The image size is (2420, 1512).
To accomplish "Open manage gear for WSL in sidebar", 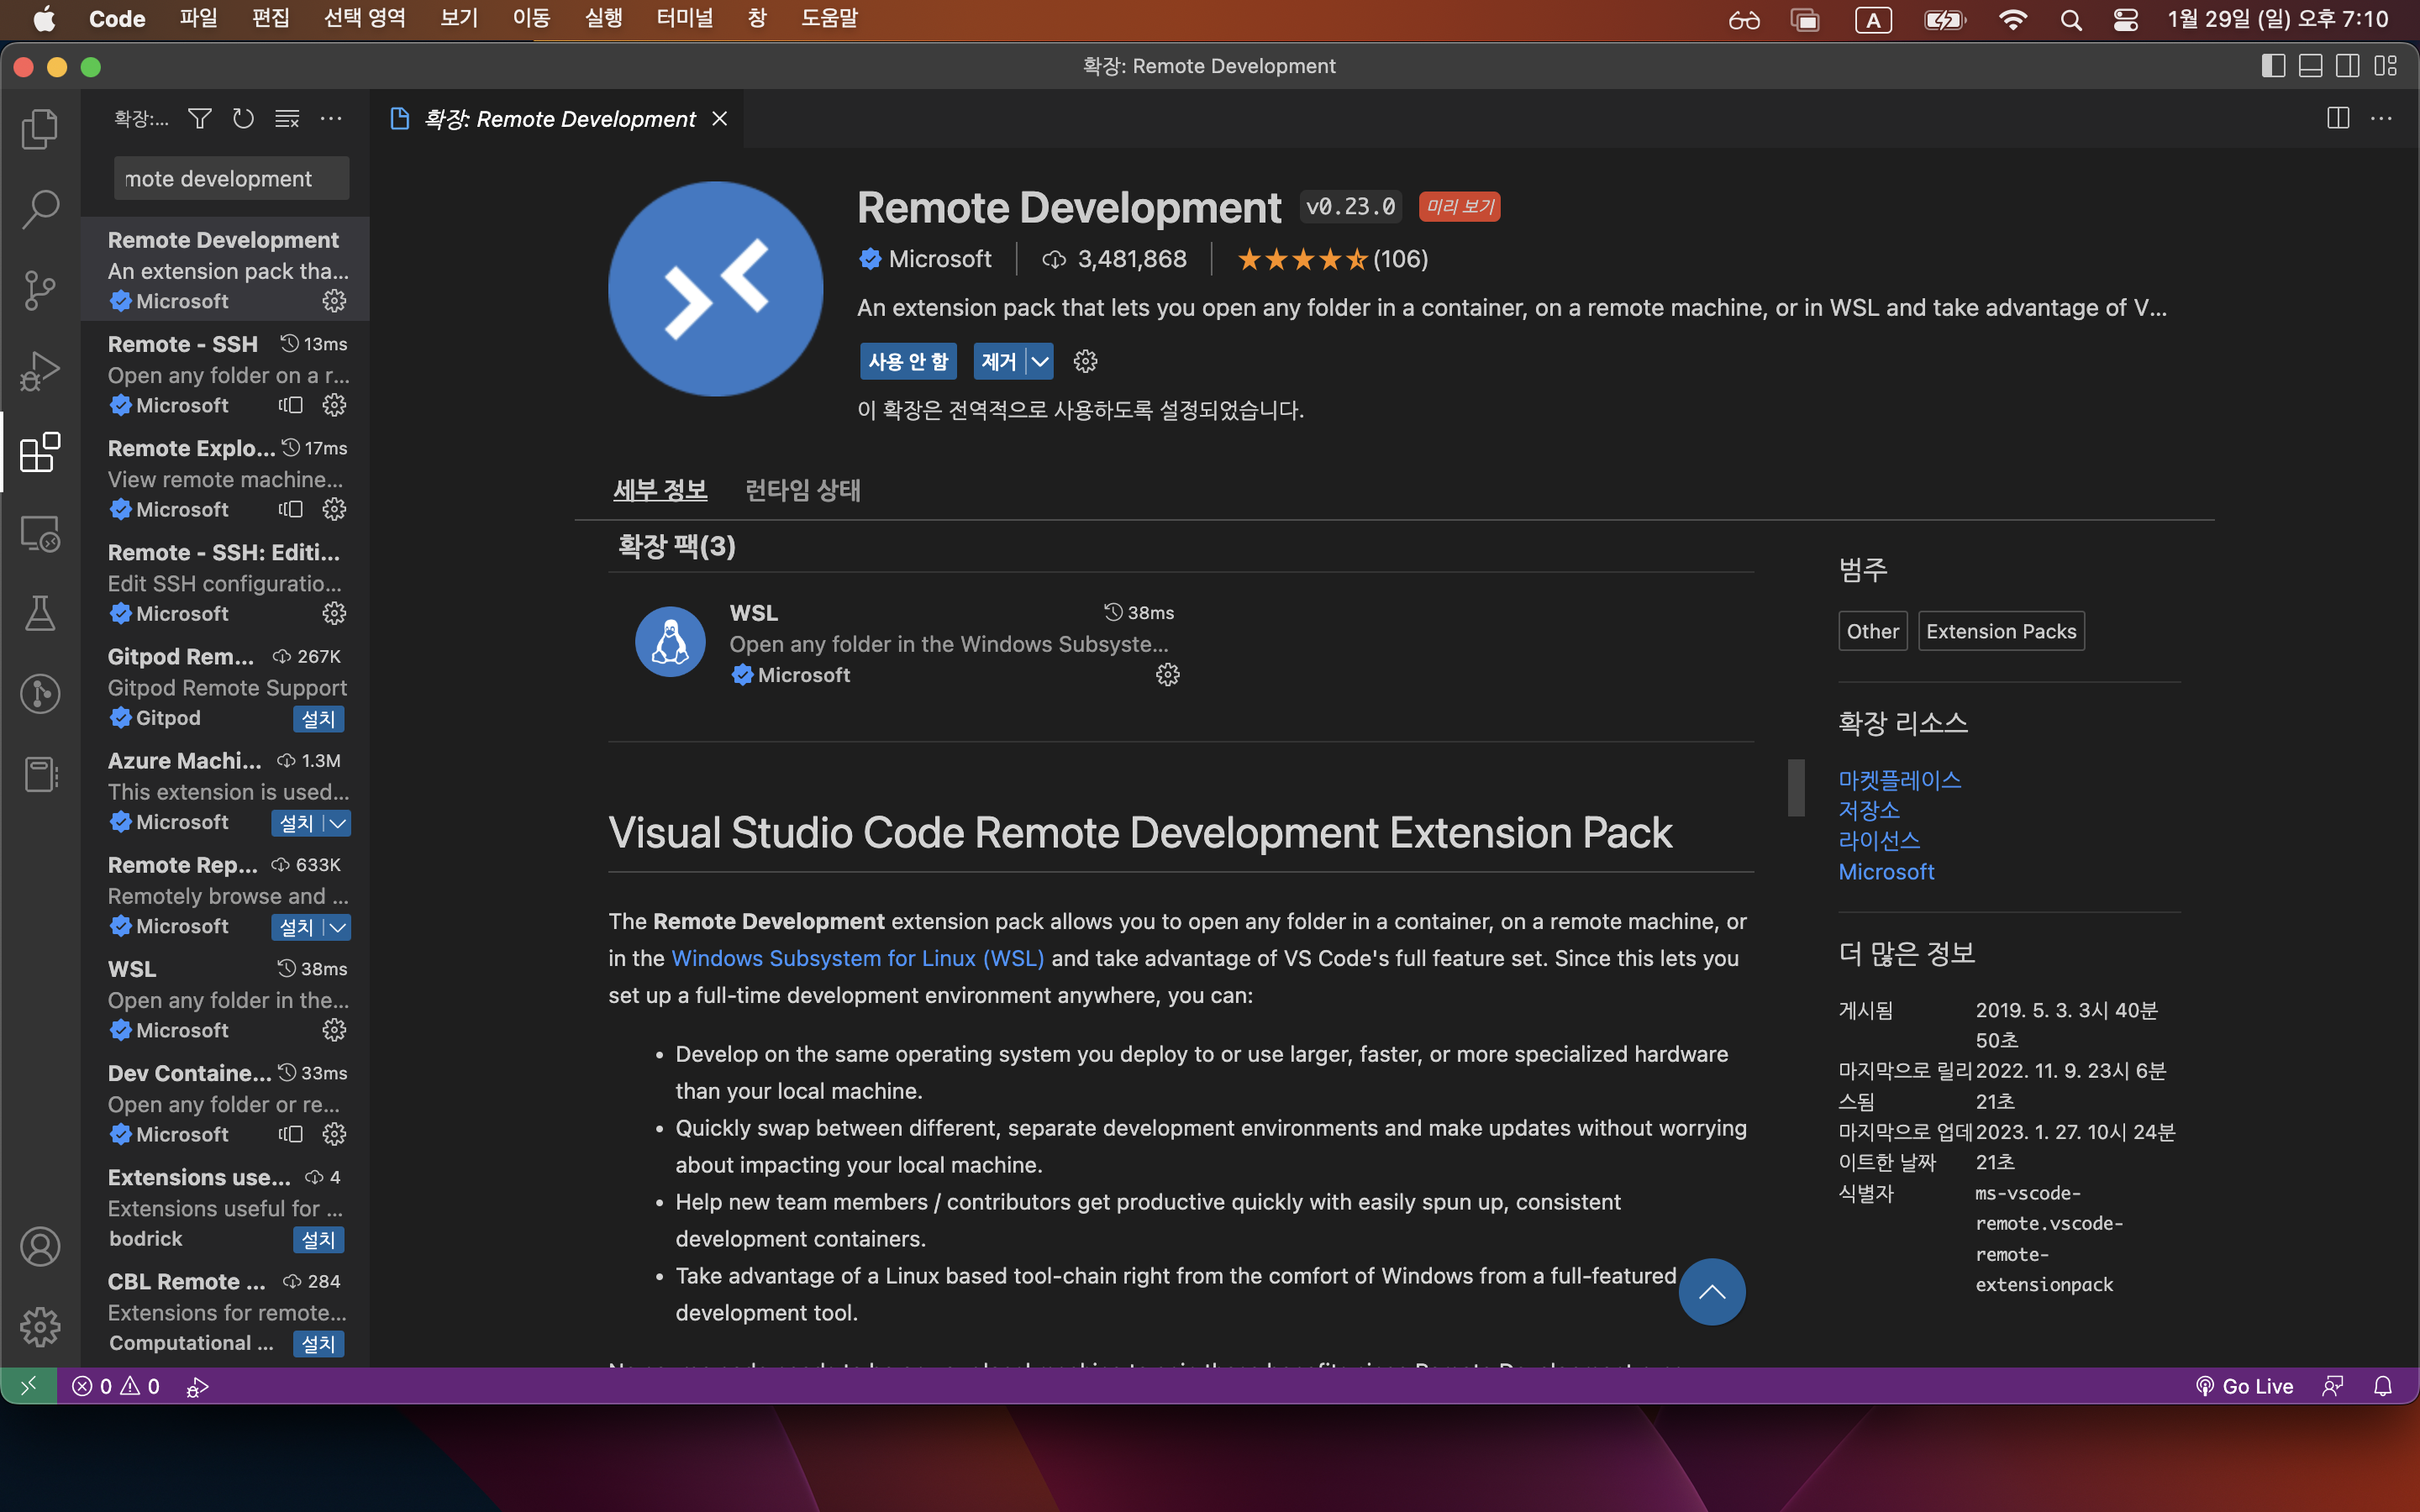I will (x=334, y=1030).
